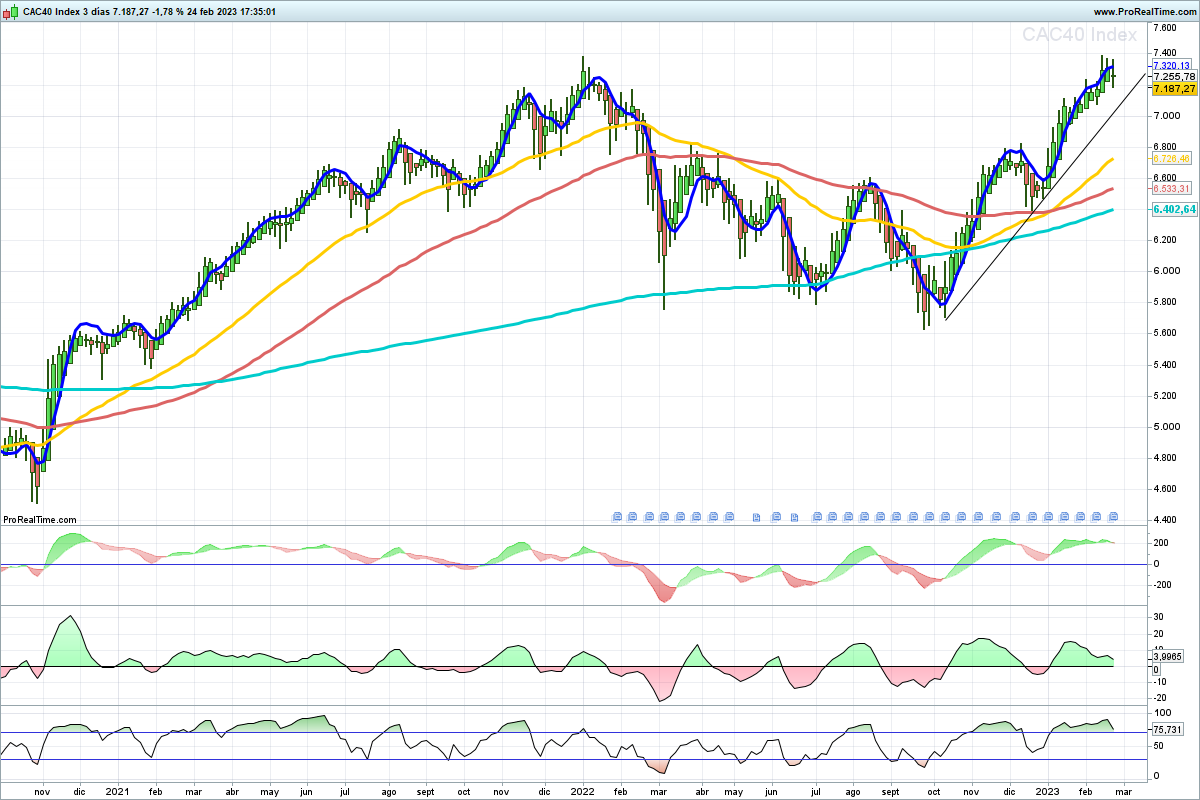Open the leftmost news event icon on the chart
The image size is (1200, 800).
(x=617, y=517)
